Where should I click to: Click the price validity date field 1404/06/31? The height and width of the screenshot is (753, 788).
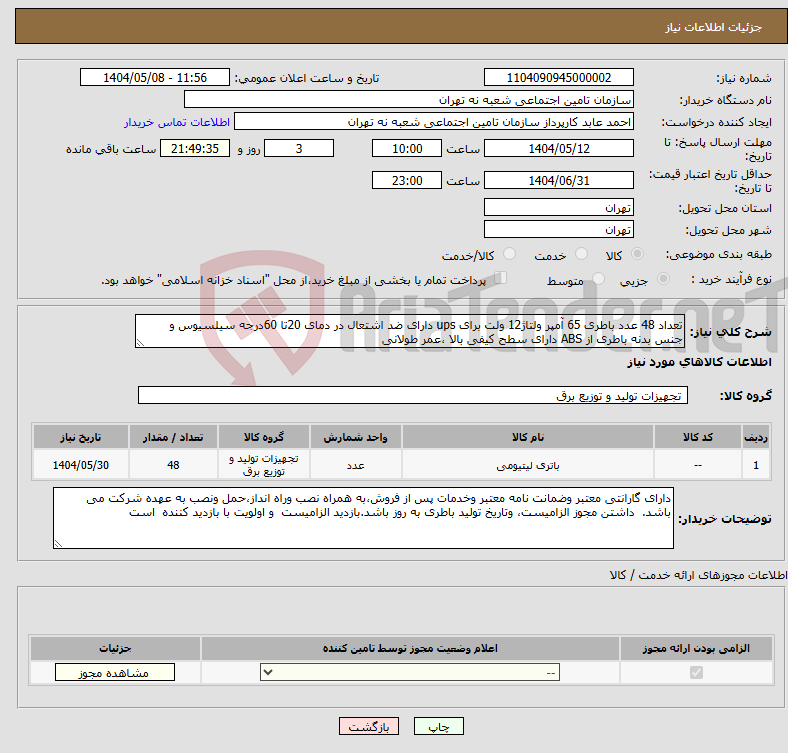(x=558, y=181)
